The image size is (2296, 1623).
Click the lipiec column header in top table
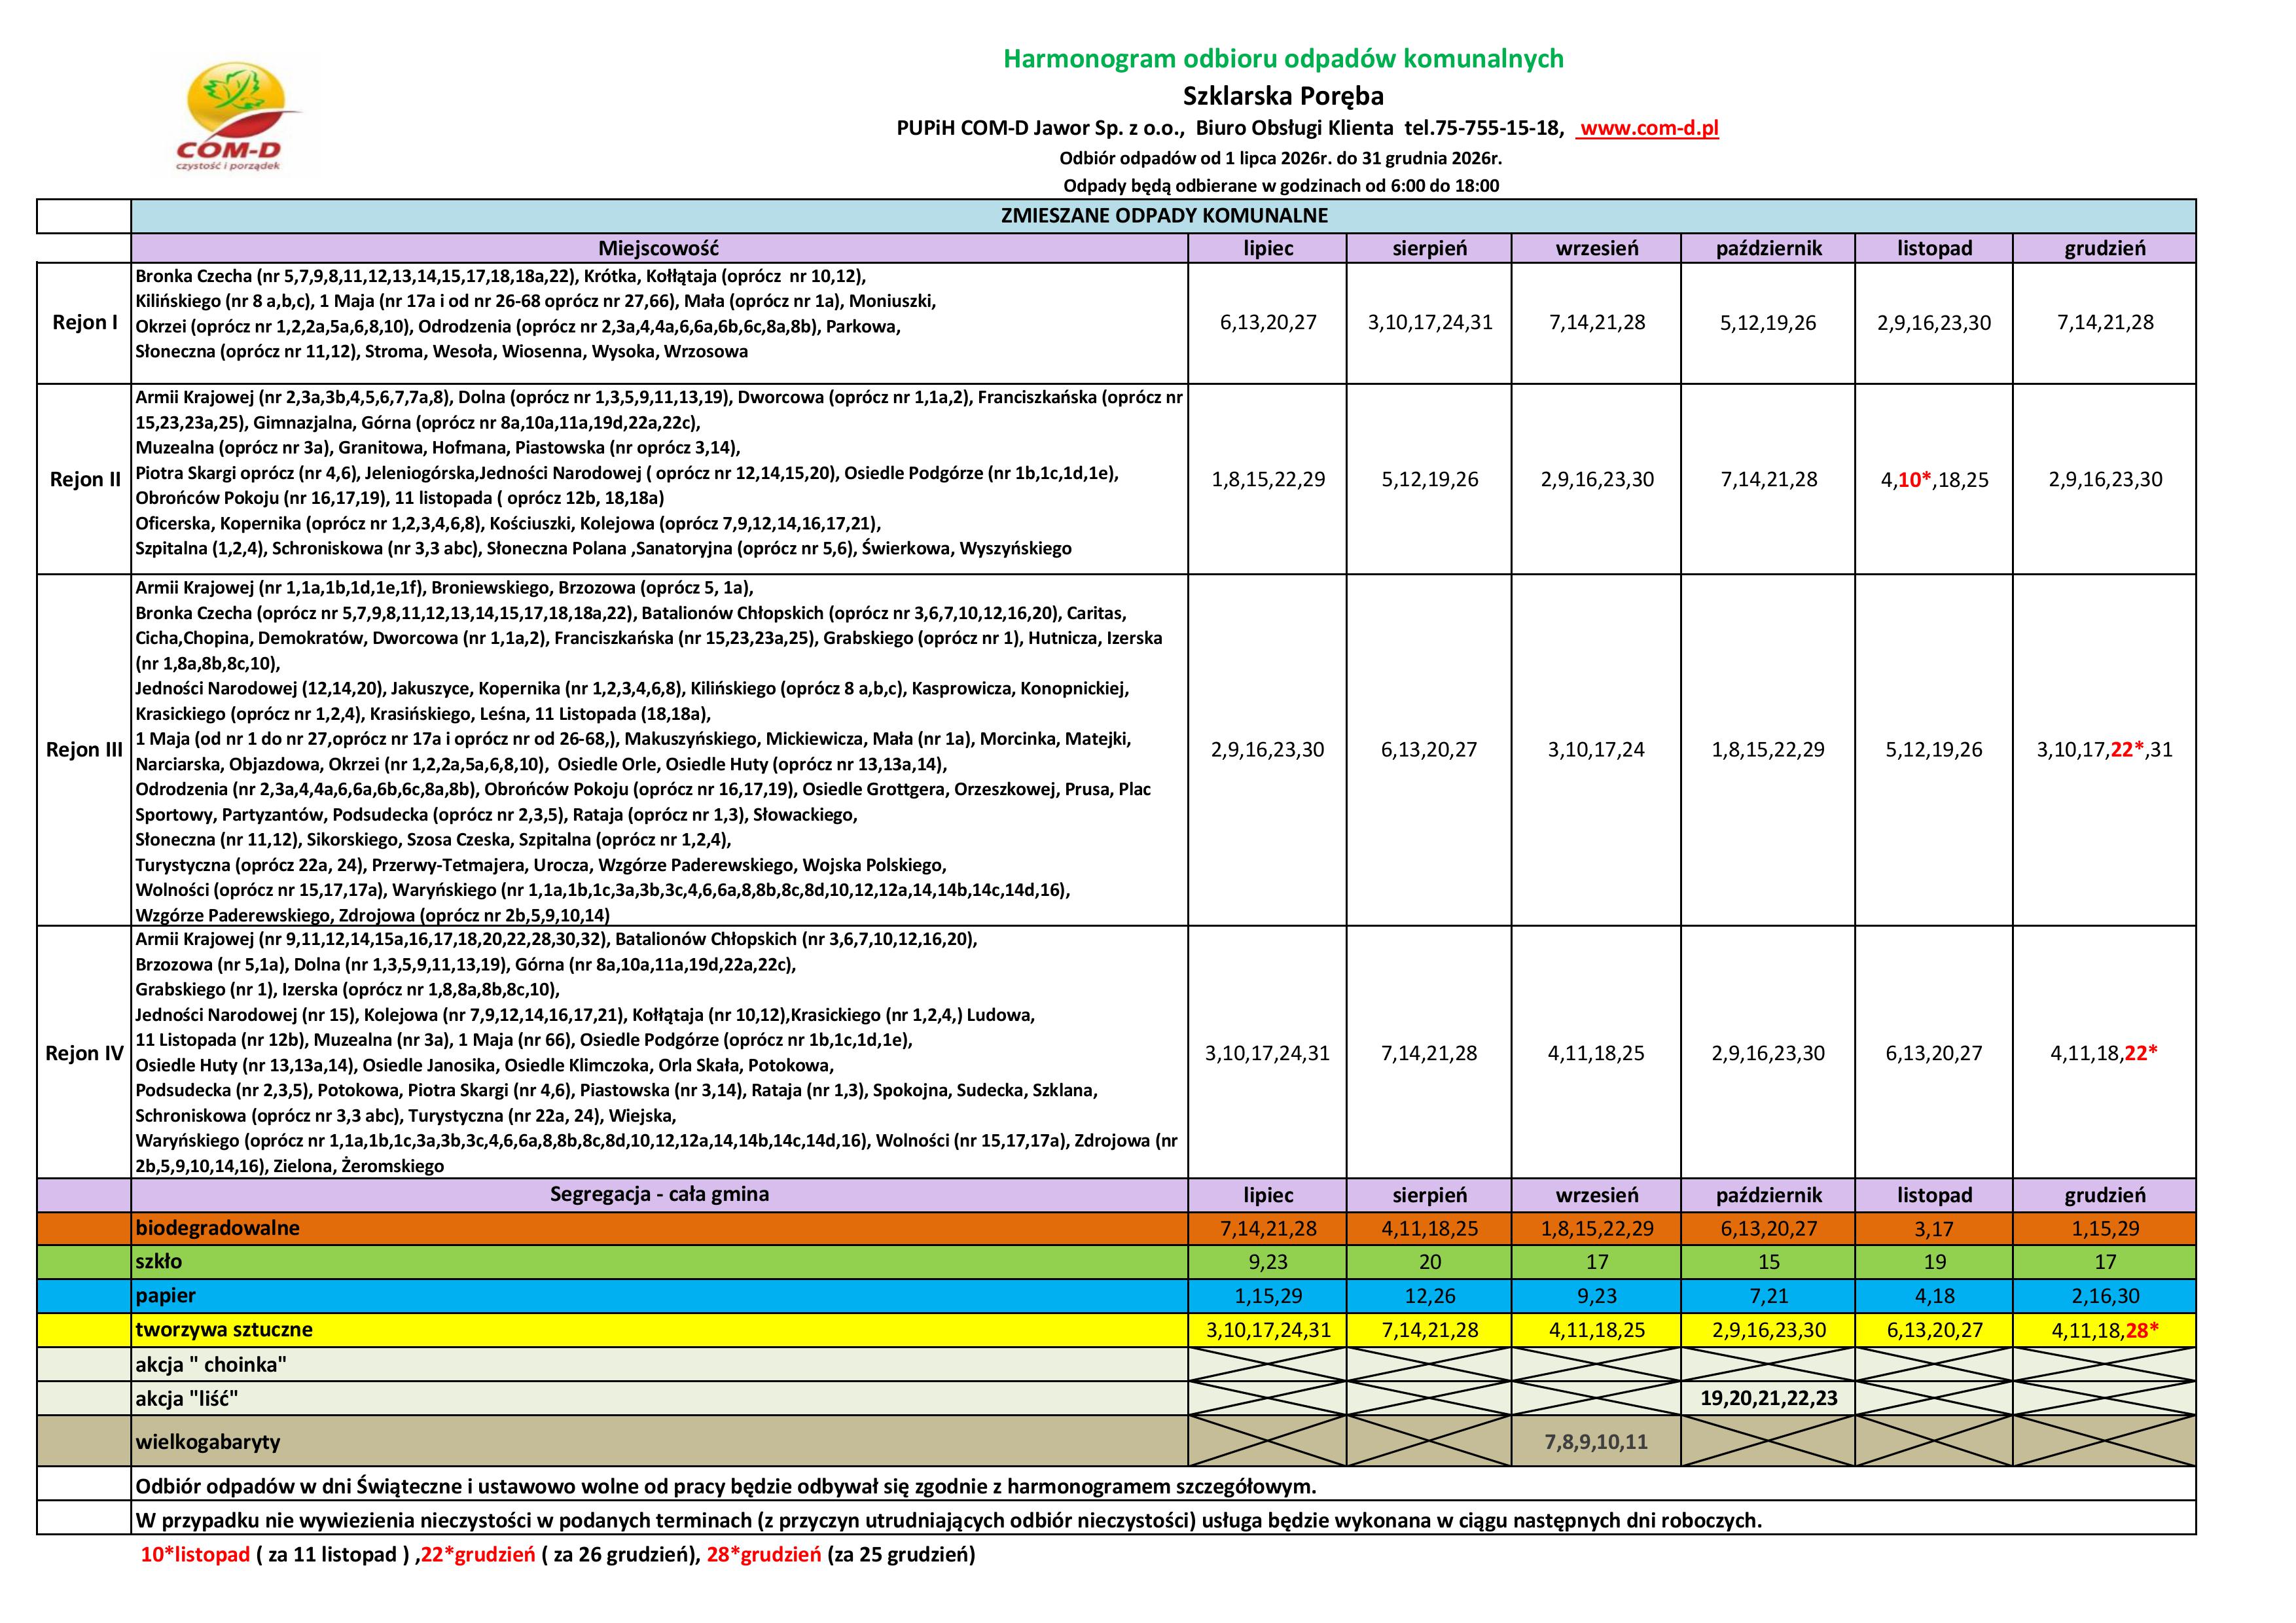[1268, 248]
